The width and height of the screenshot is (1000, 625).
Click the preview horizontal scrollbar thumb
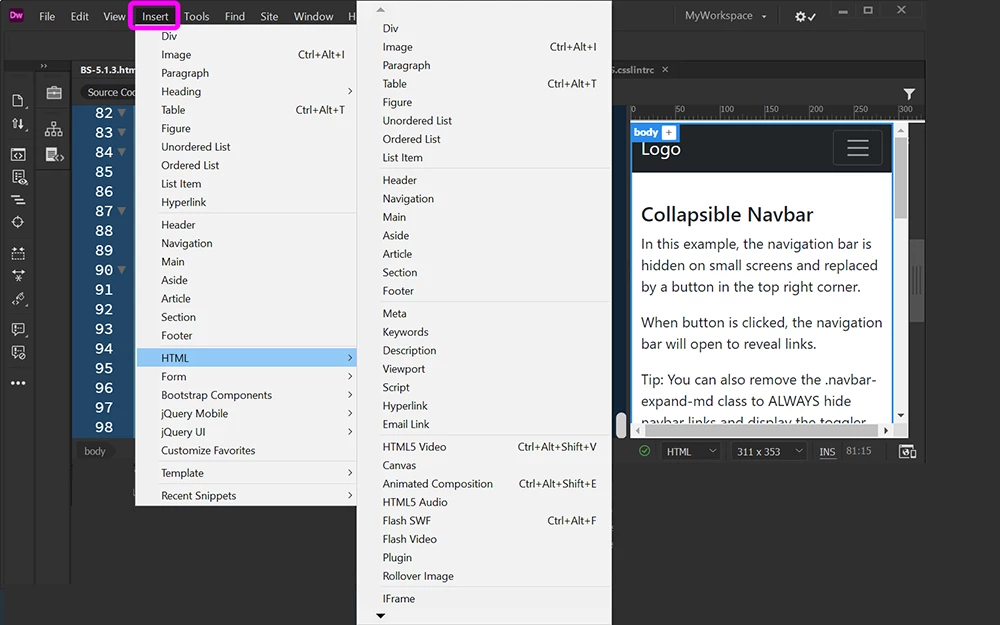760,431
